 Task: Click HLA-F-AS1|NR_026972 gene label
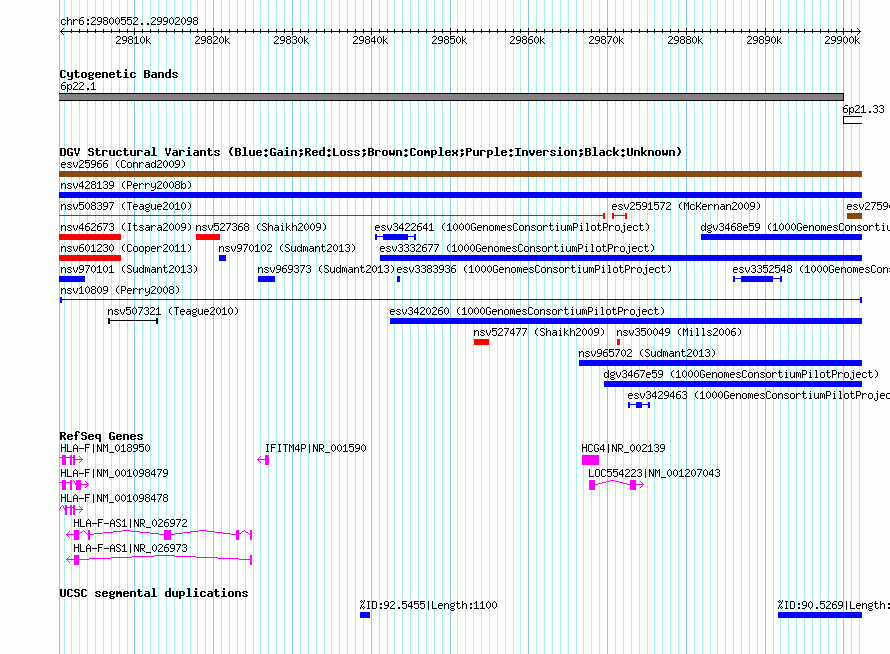point(131,523)
